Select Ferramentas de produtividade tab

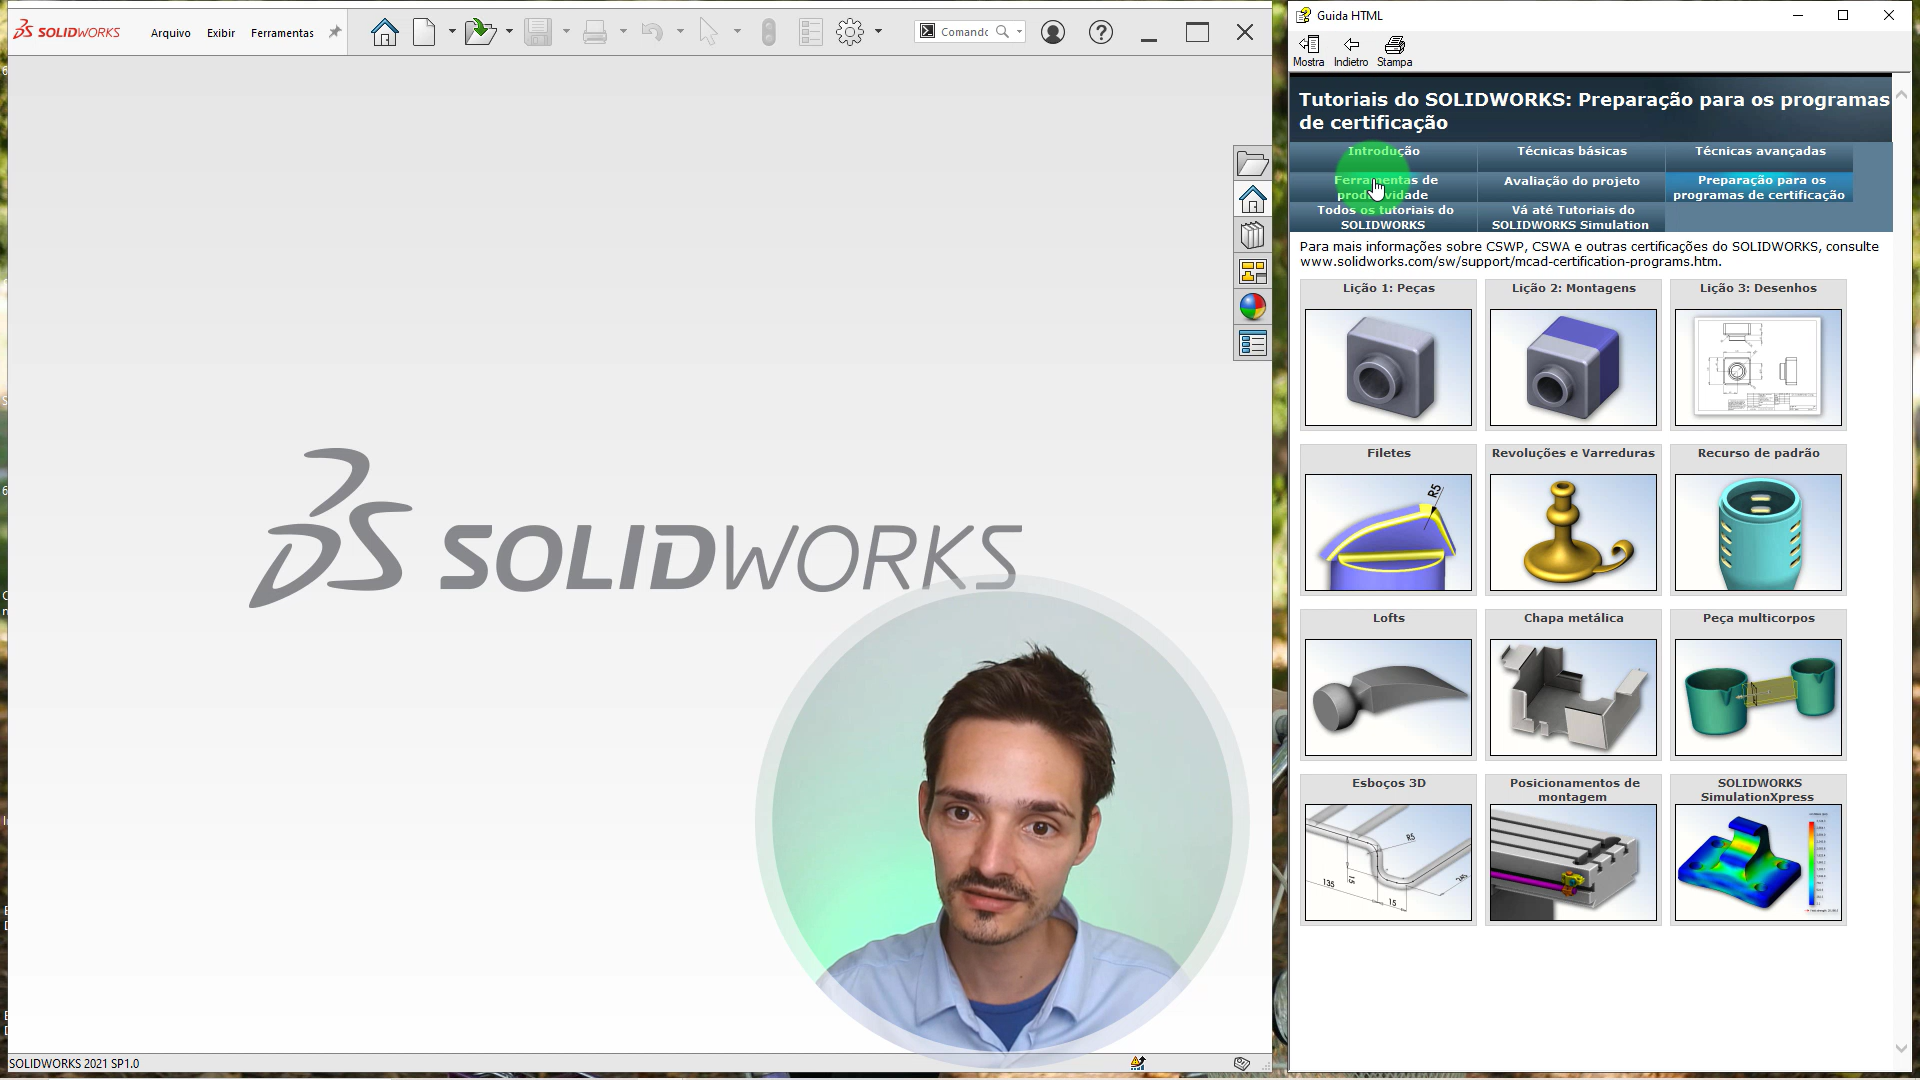[1383, 187]
